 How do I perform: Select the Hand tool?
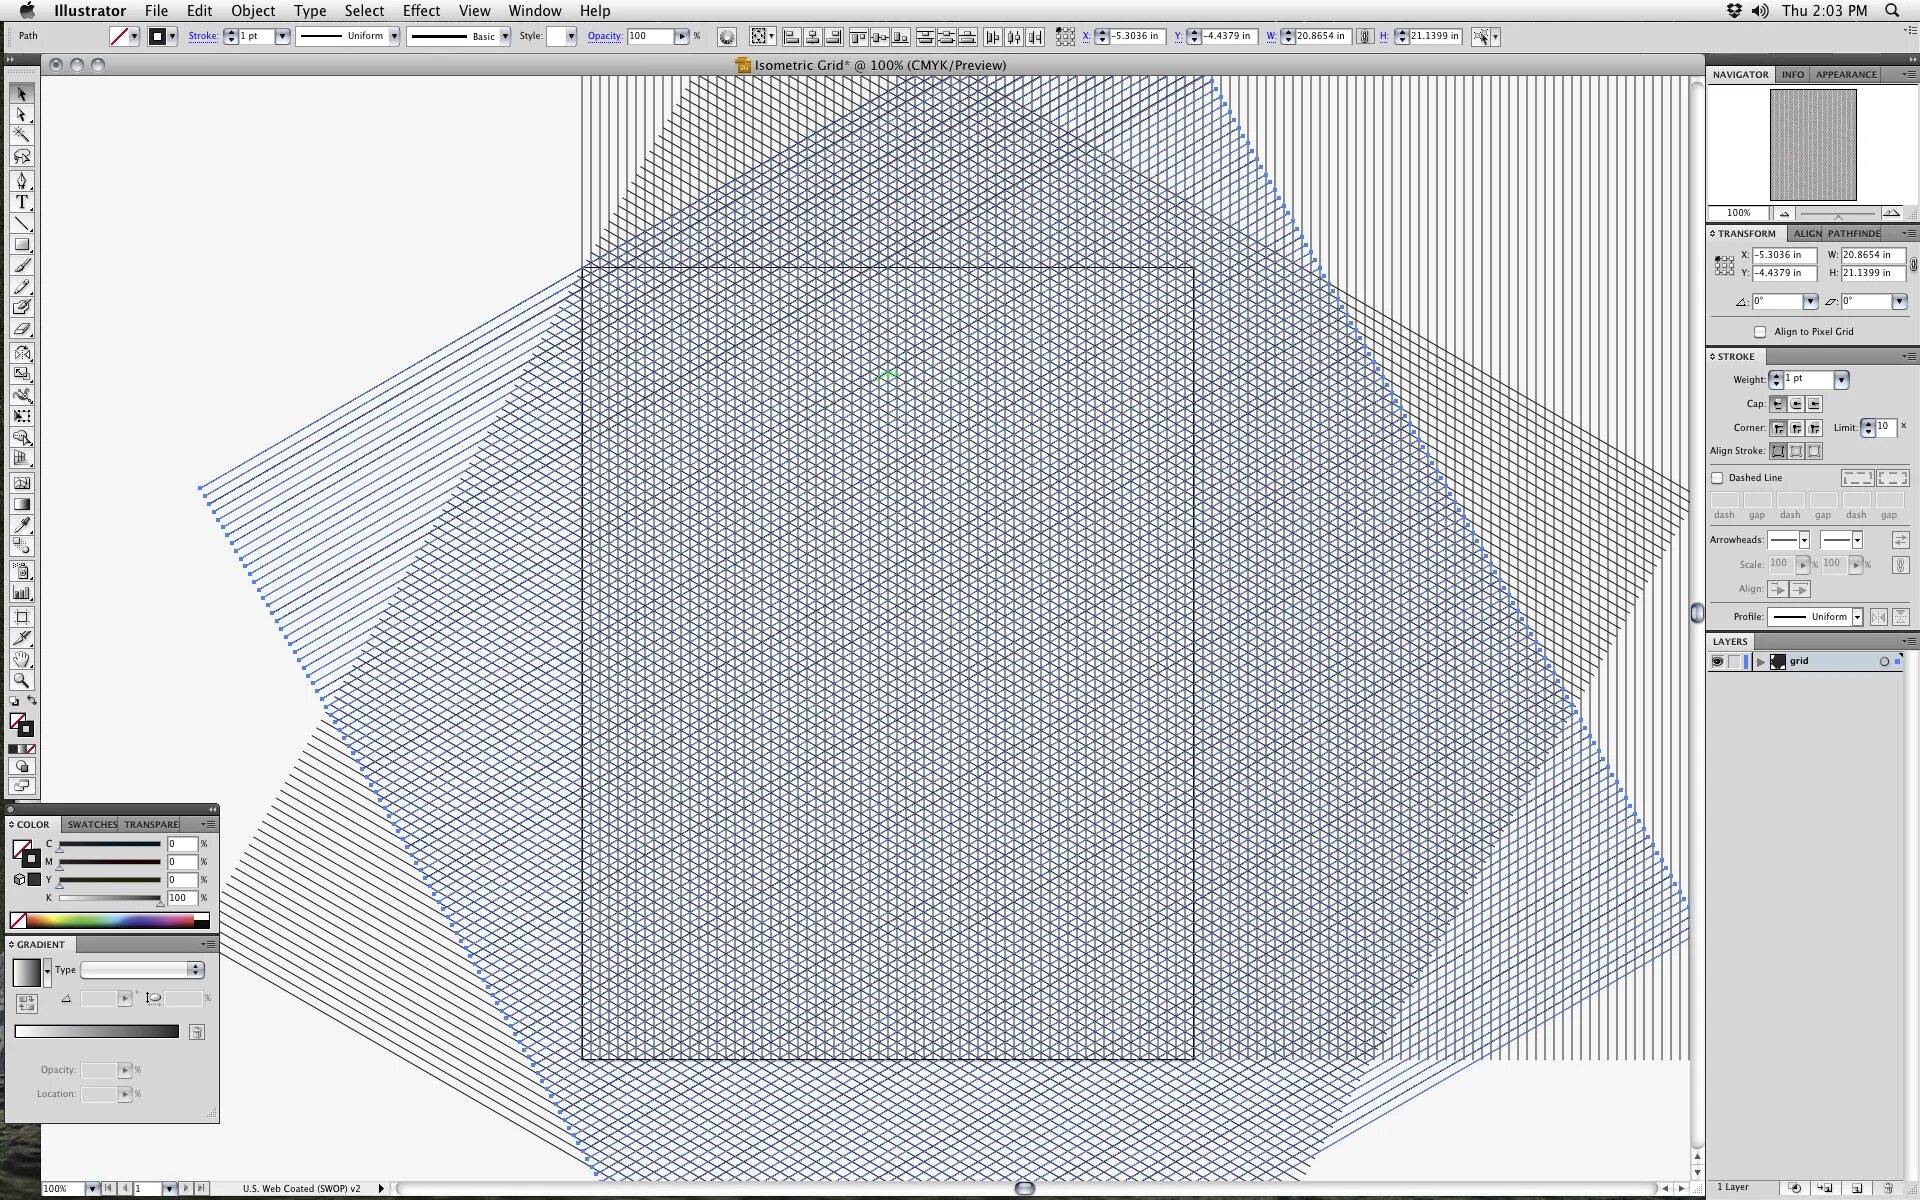pyautogui.click(x=21, y=659)
